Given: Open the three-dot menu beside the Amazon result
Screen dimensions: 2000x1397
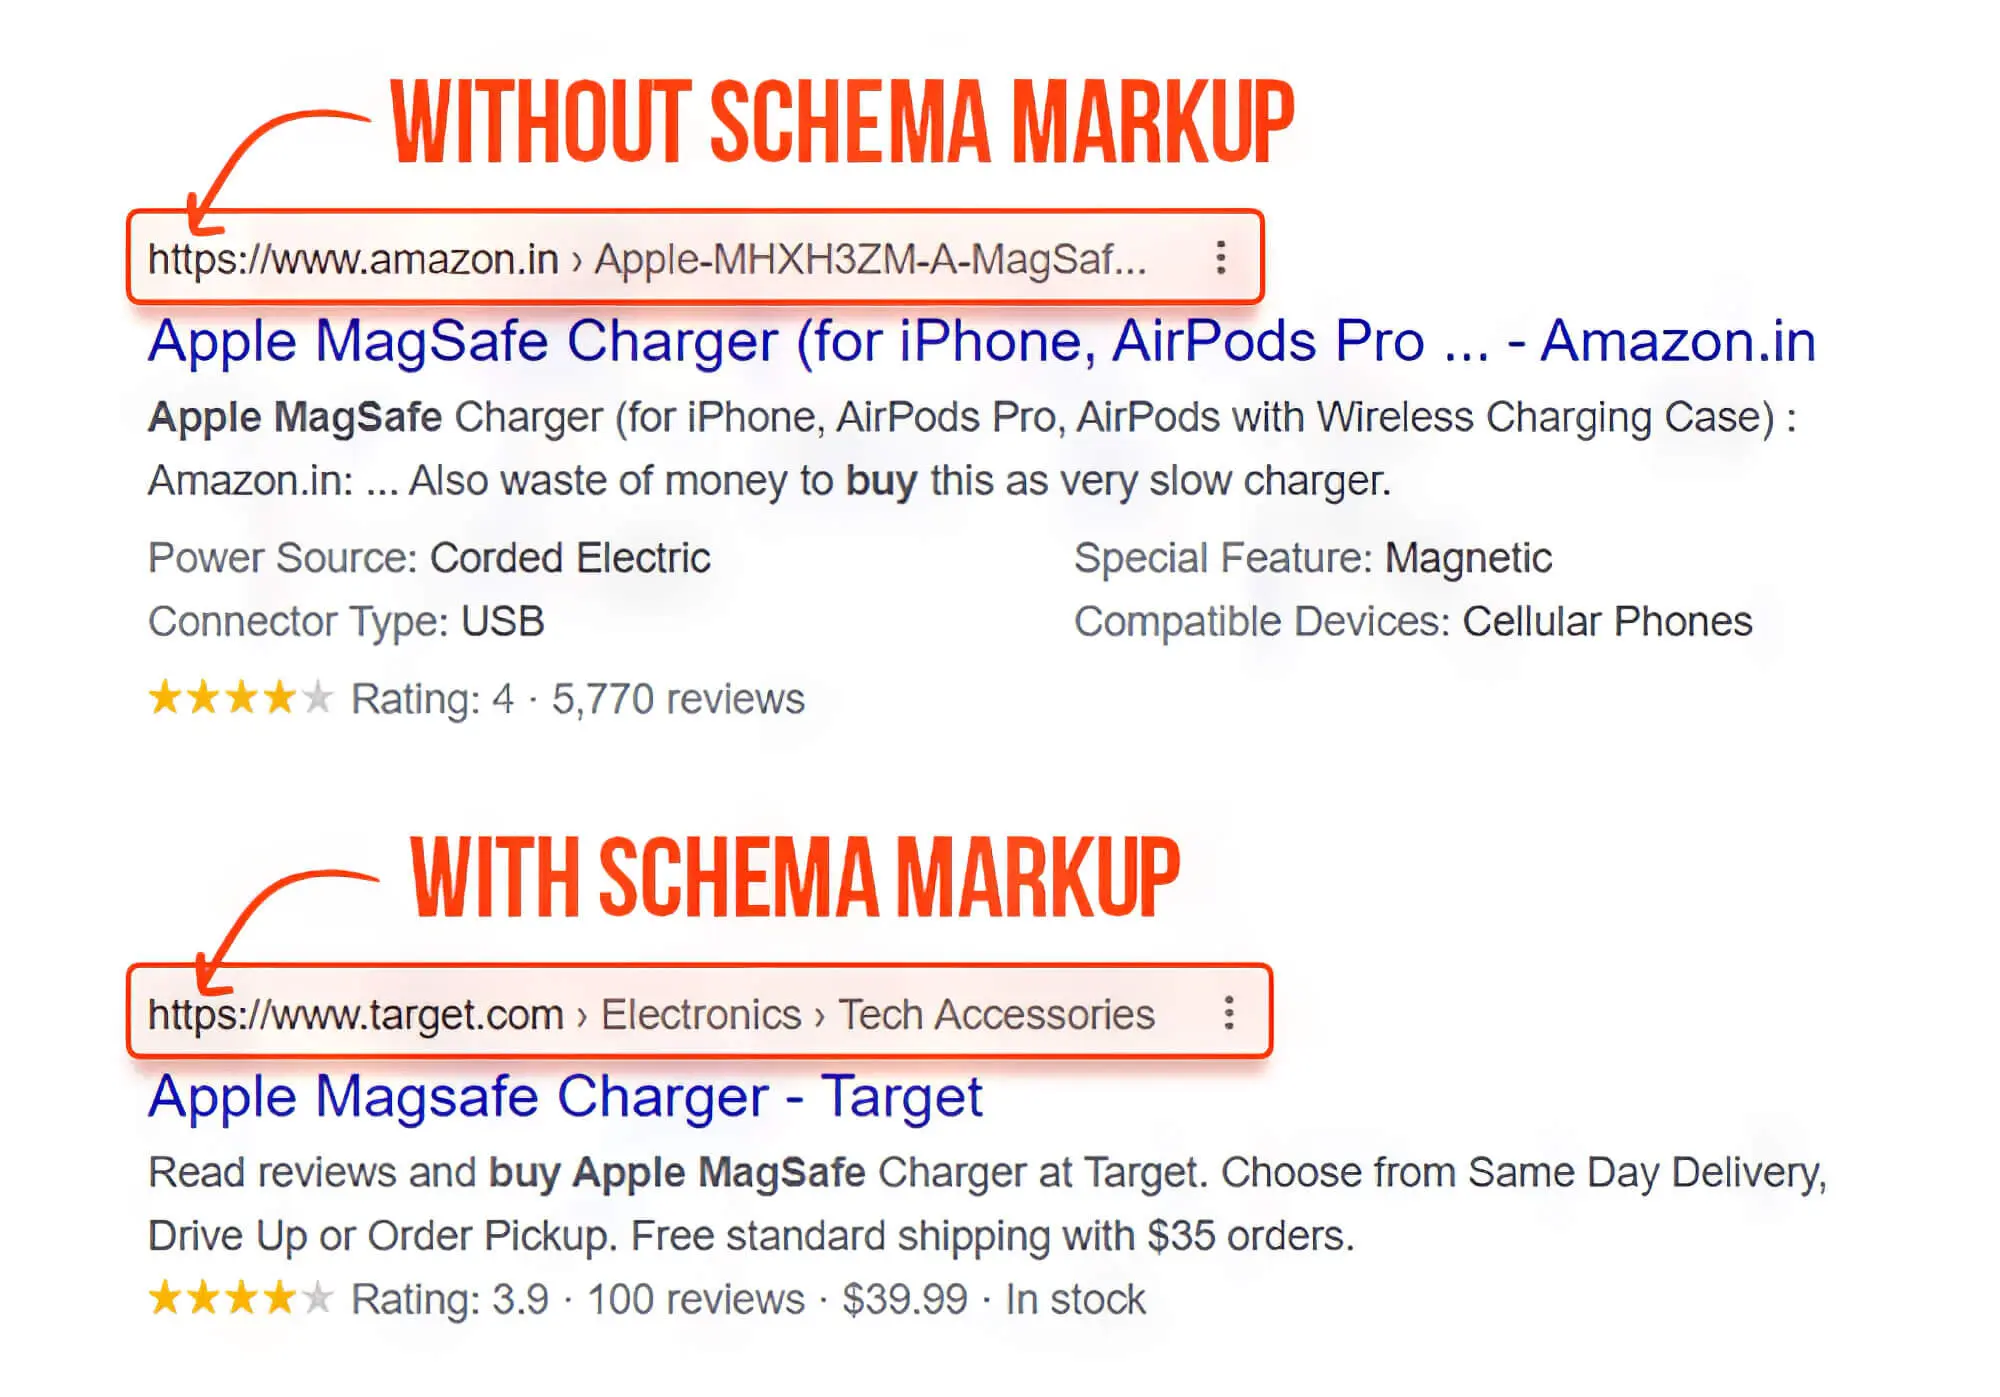Looking at the screenshot, I should click(x=1220, y=258).
